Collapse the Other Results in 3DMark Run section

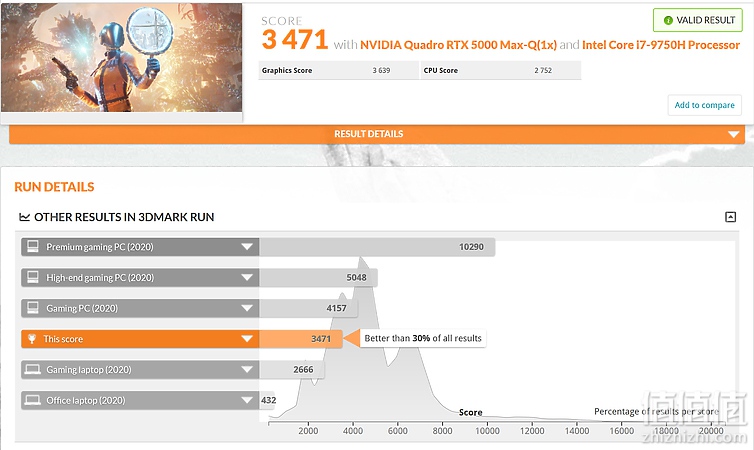point(730,217)
